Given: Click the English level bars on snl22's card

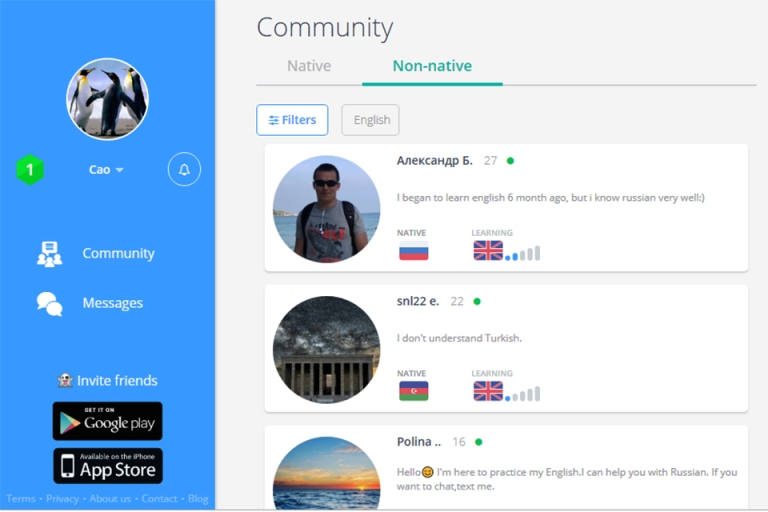Looking at the screenshot, I should (x=523, y=394).
